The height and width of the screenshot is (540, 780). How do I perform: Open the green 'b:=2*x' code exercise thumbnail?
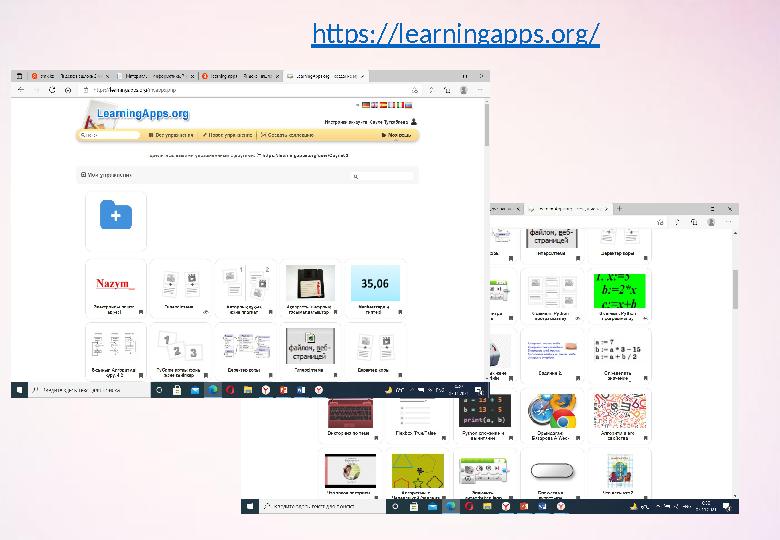point(620,291)
